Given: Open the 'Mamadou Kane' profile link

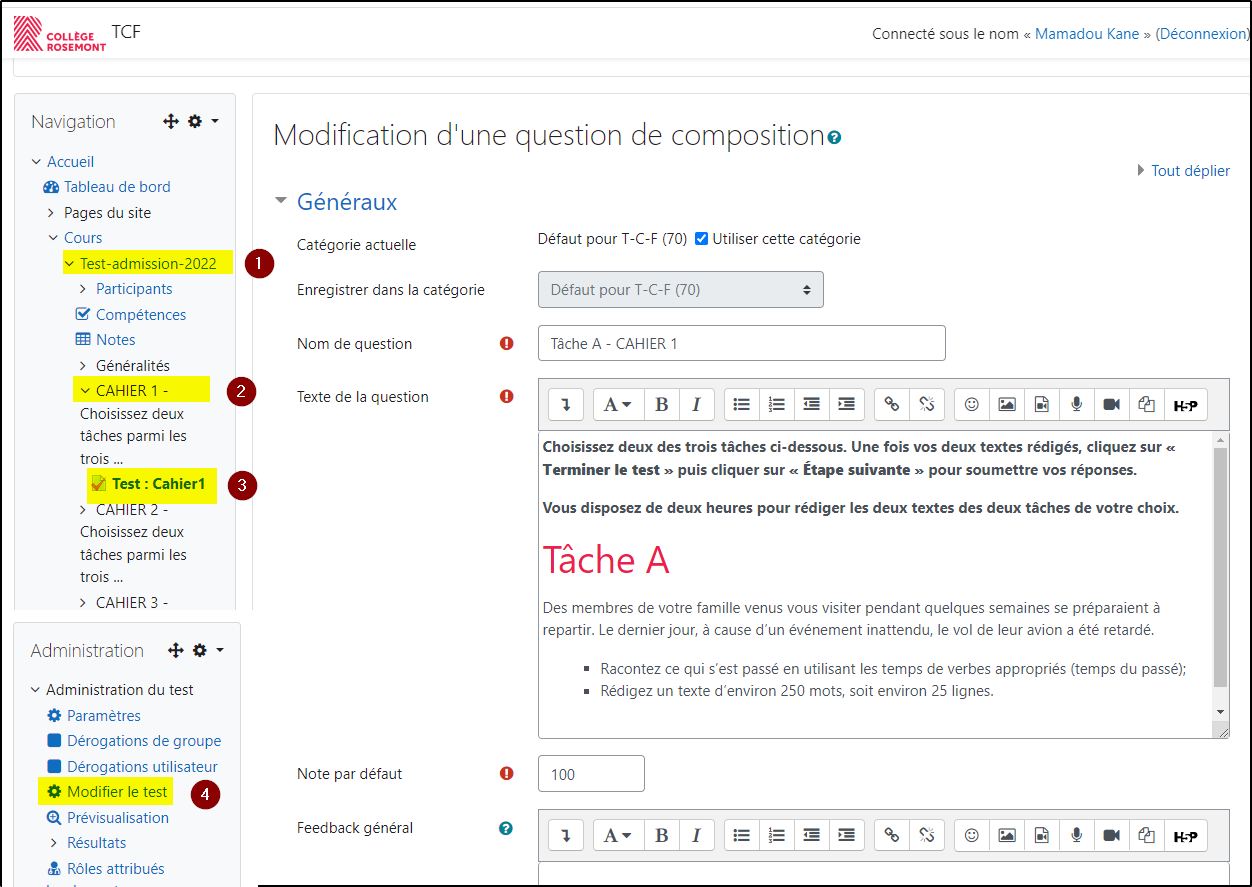Looking at the screenshot, I should (x=1086, y=33).
